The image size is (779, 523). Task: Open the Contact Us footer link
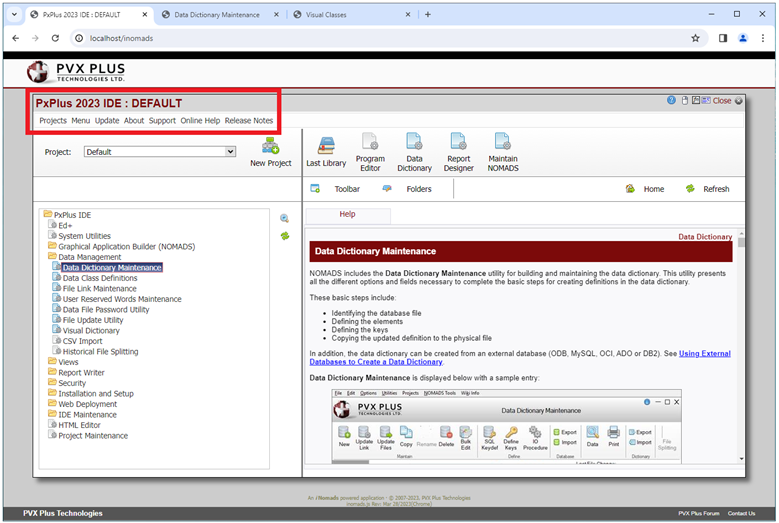[x=741, y=514]
